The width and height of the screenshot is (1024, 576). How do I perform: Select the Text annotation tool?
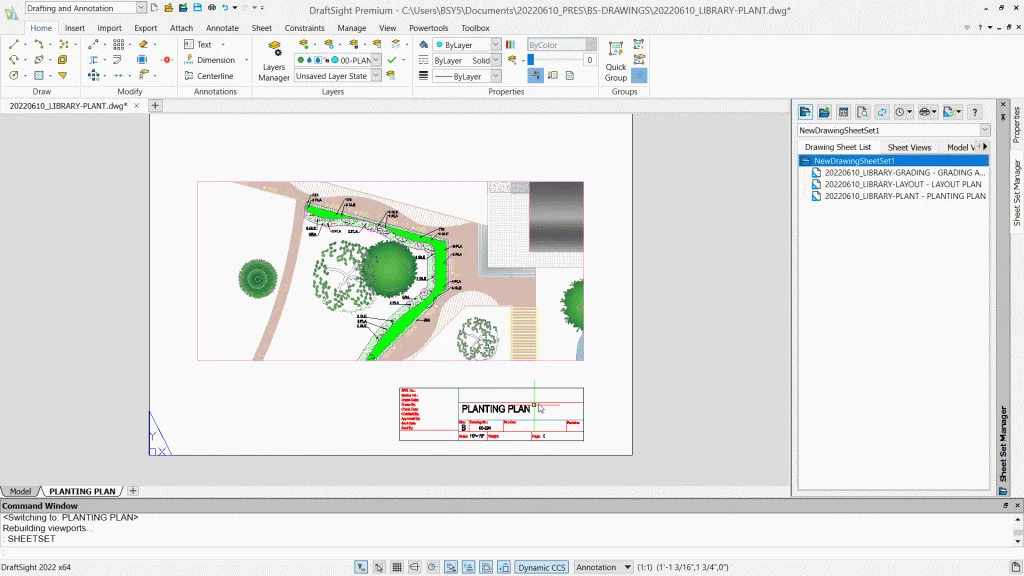pyautogui.click(x=204, y=44)
